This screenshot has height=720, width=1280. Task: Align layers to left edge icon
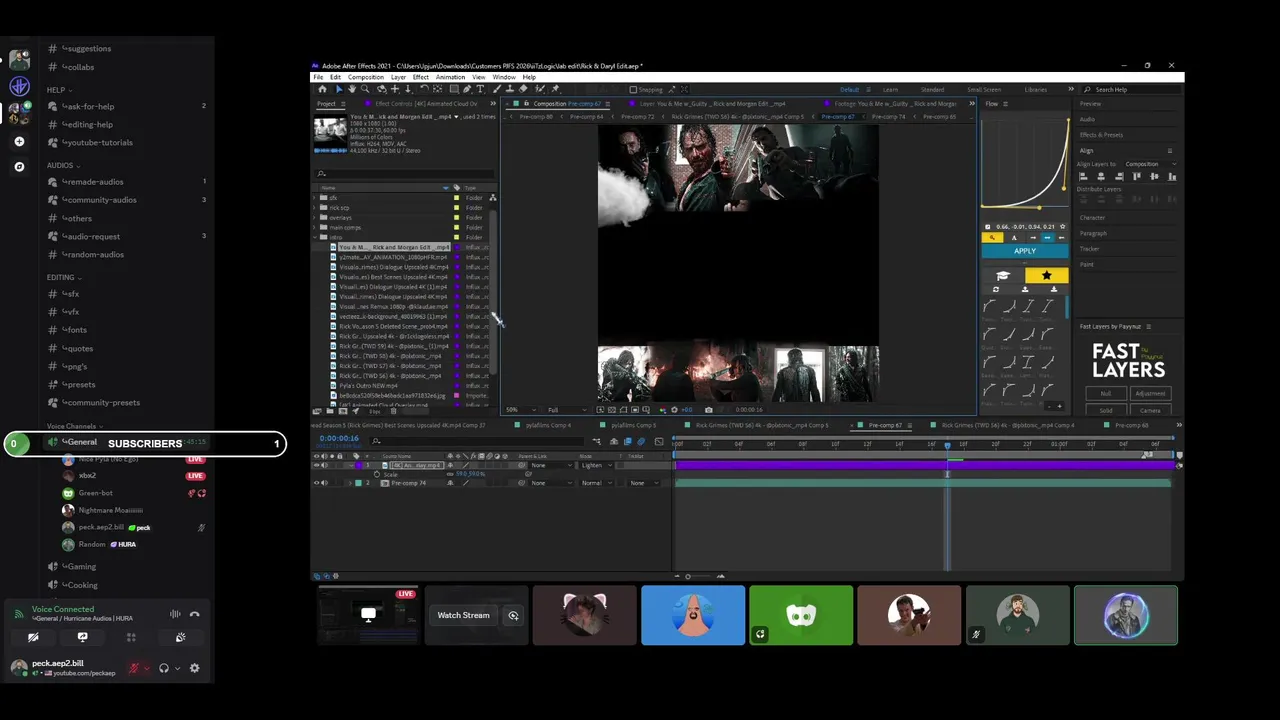[1083, 176]
